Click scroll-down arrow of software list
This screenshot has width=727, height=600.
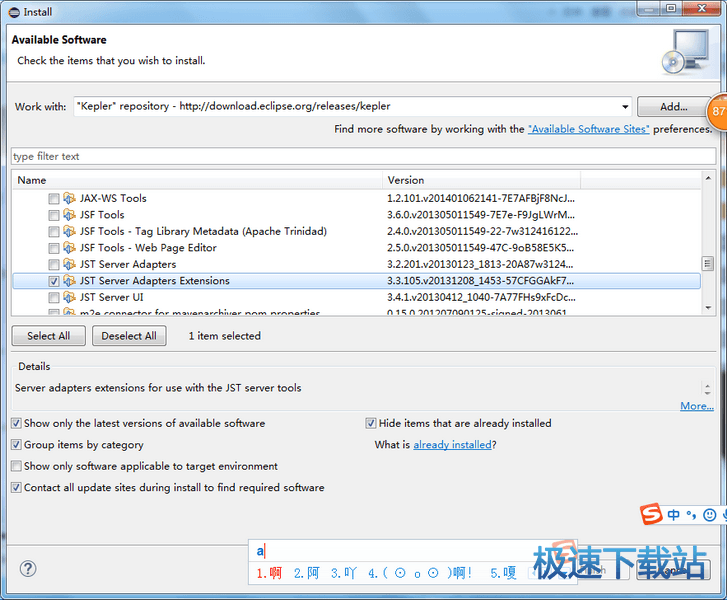click(708, 308)
